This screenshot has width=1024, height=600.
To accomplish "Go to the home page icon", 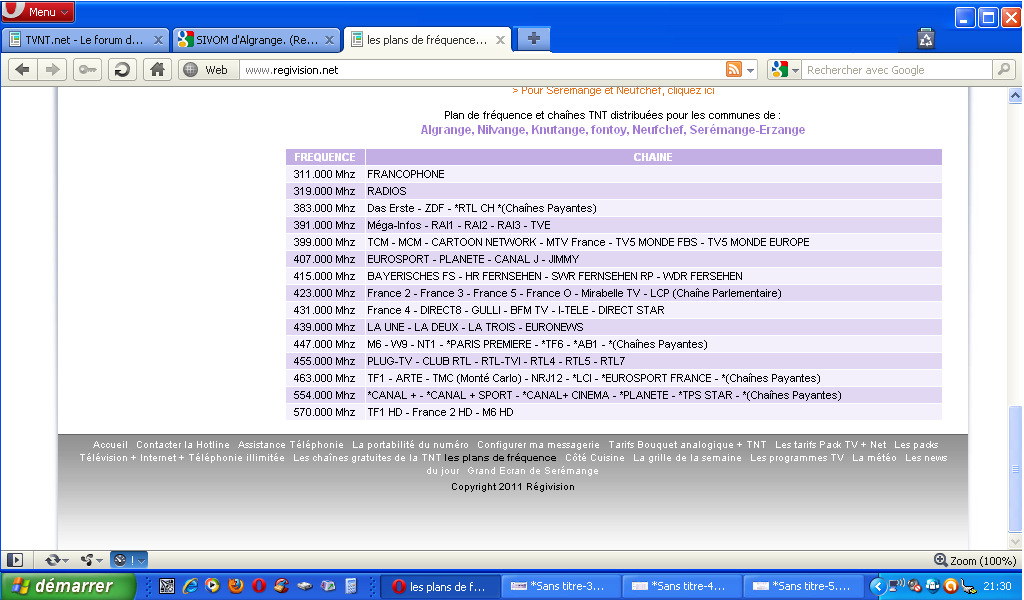I will [x=157, y=70].
